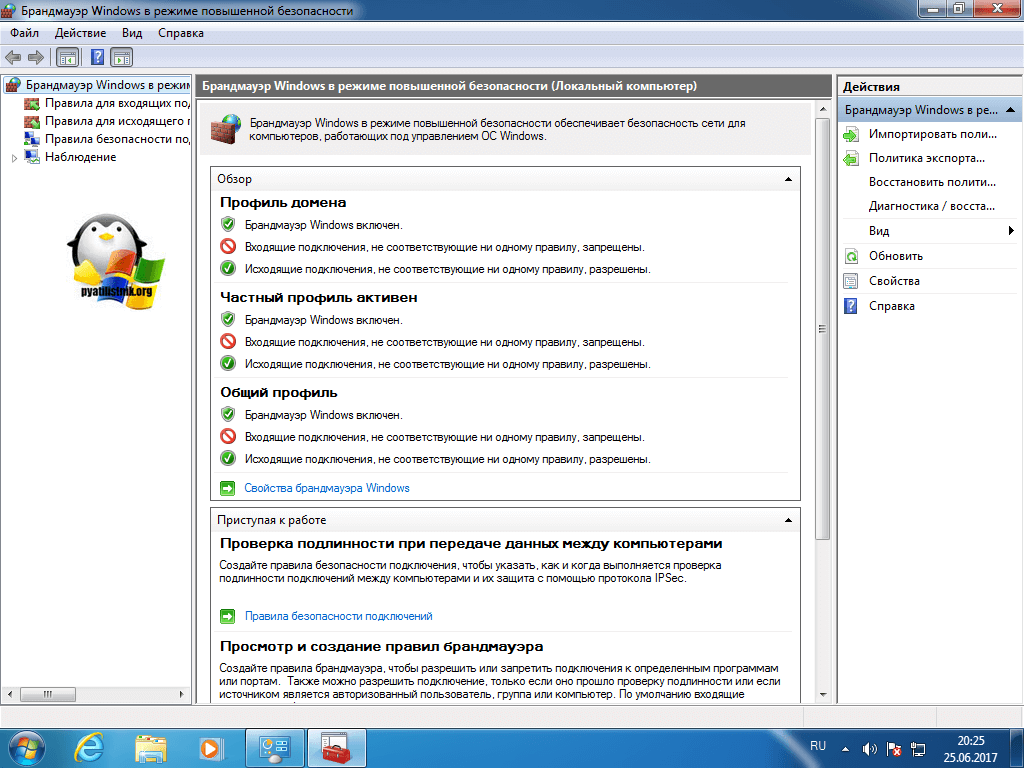1024x768 pixels.
Task: Toggle the console tree pane icon
Action: [68, 57]
